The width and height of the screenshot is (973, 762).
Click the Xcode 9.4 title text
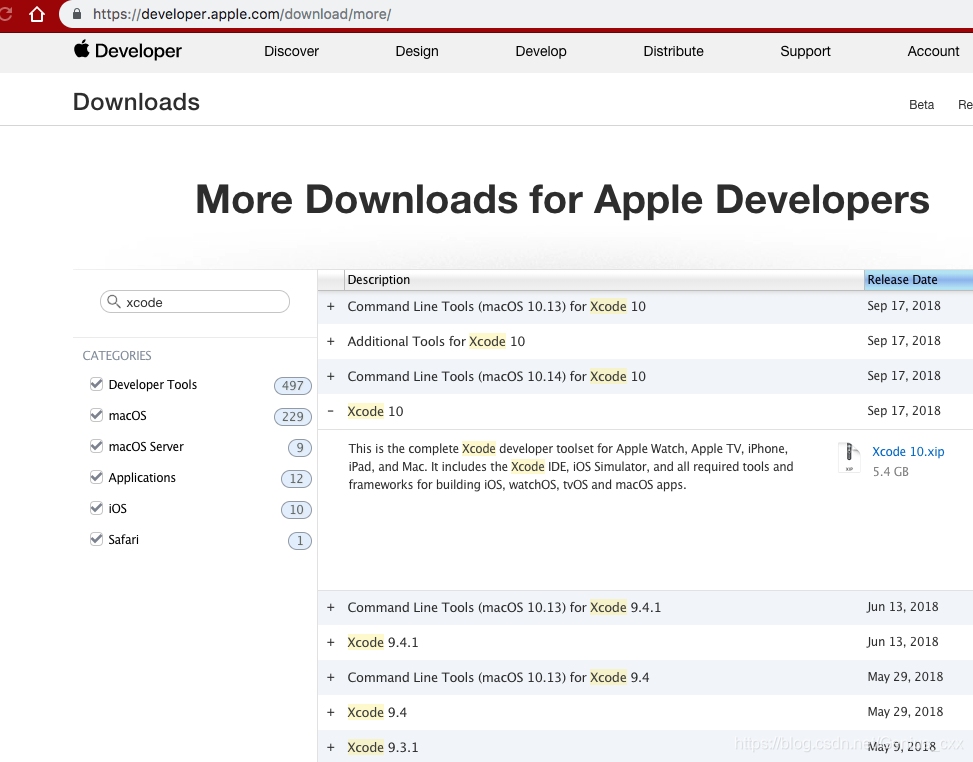tap(377, 712)
